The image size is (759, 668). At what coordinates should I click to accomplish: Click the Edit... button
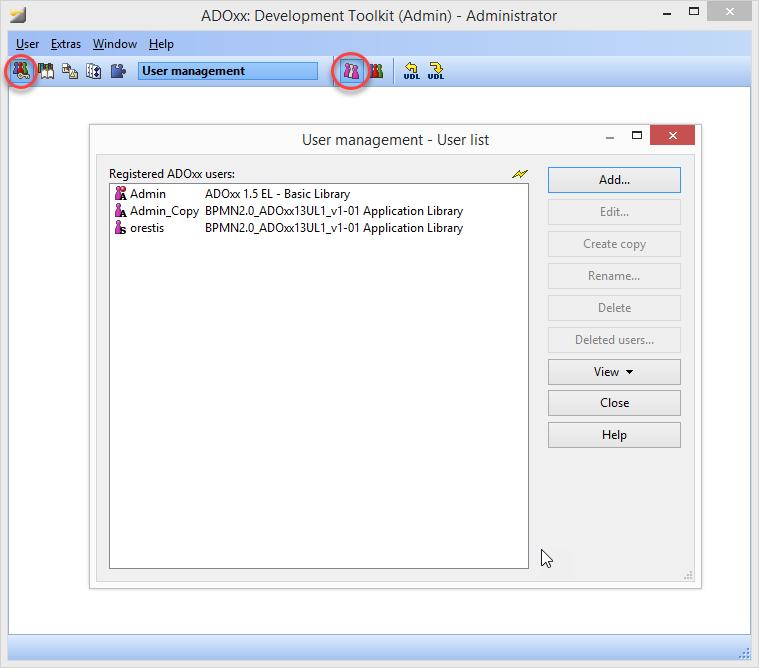pos(614,212)
